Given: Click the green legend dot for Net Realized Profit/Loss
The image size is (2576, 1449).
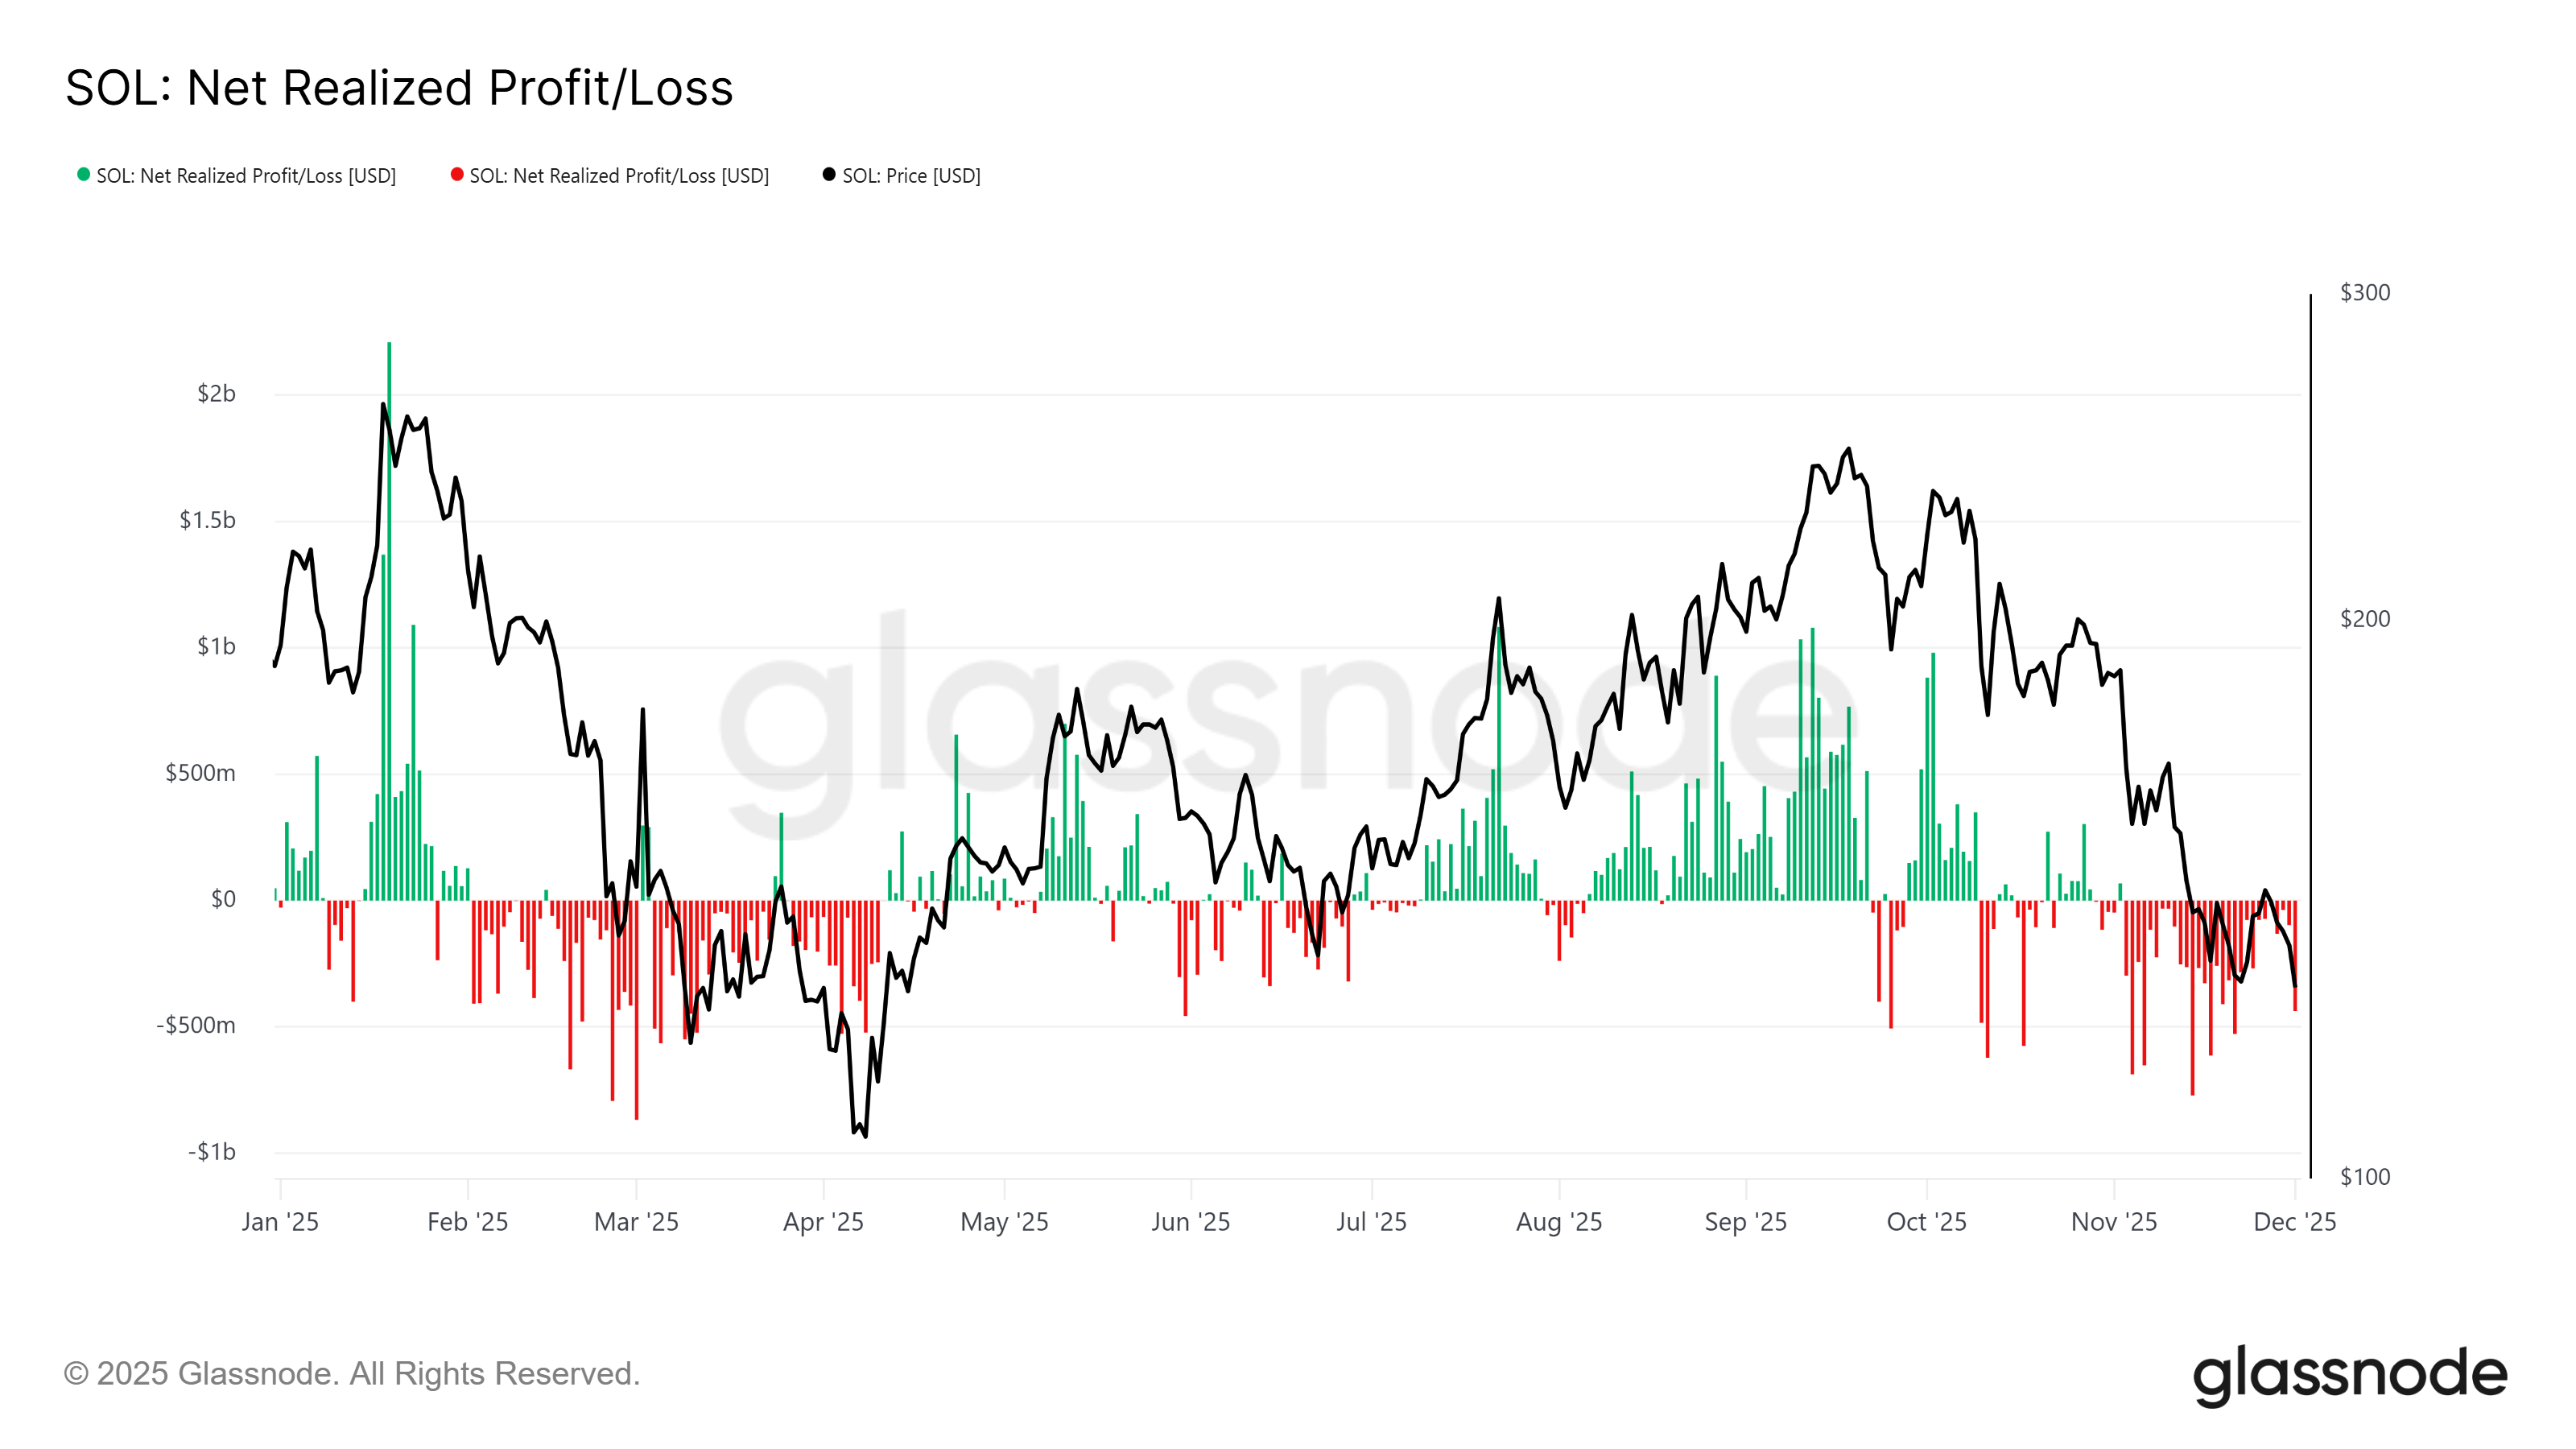Looking at the screenshot, I should click(84, 175).
